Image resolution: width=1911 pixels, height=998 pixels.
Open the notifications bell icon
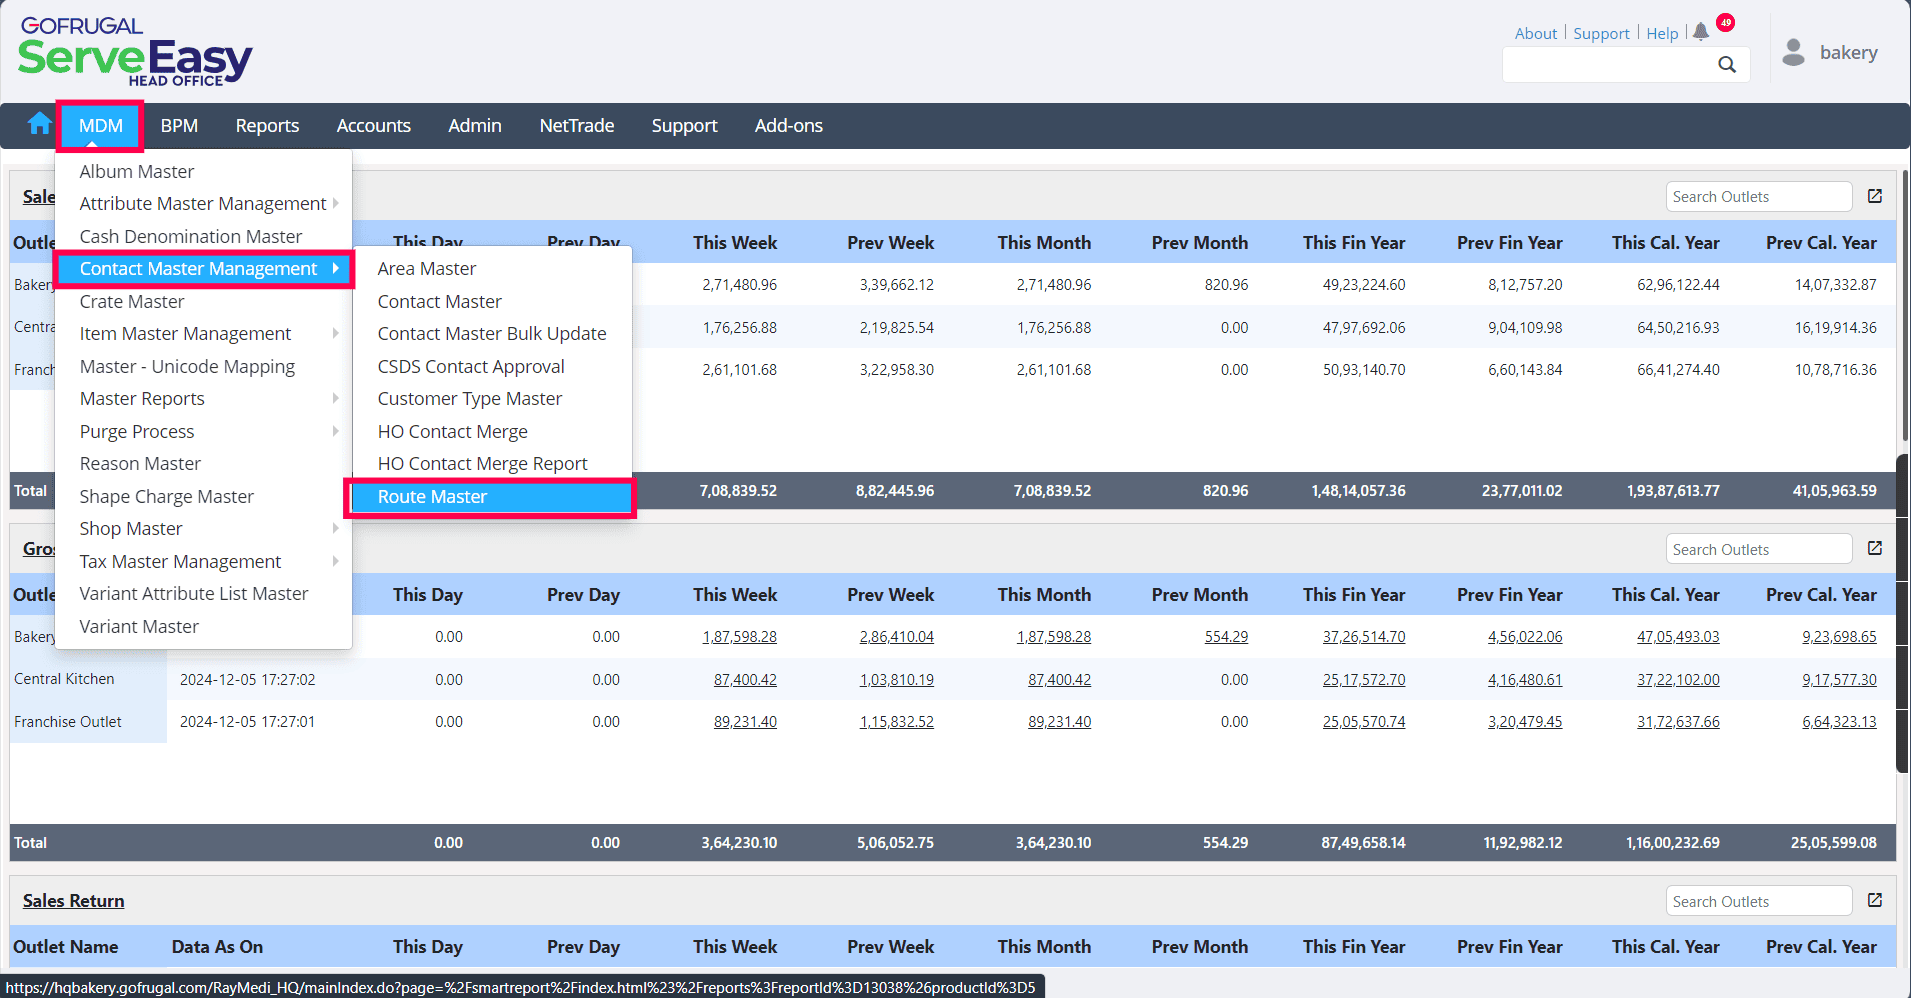pyautogui.click(x=1701, y=32)
